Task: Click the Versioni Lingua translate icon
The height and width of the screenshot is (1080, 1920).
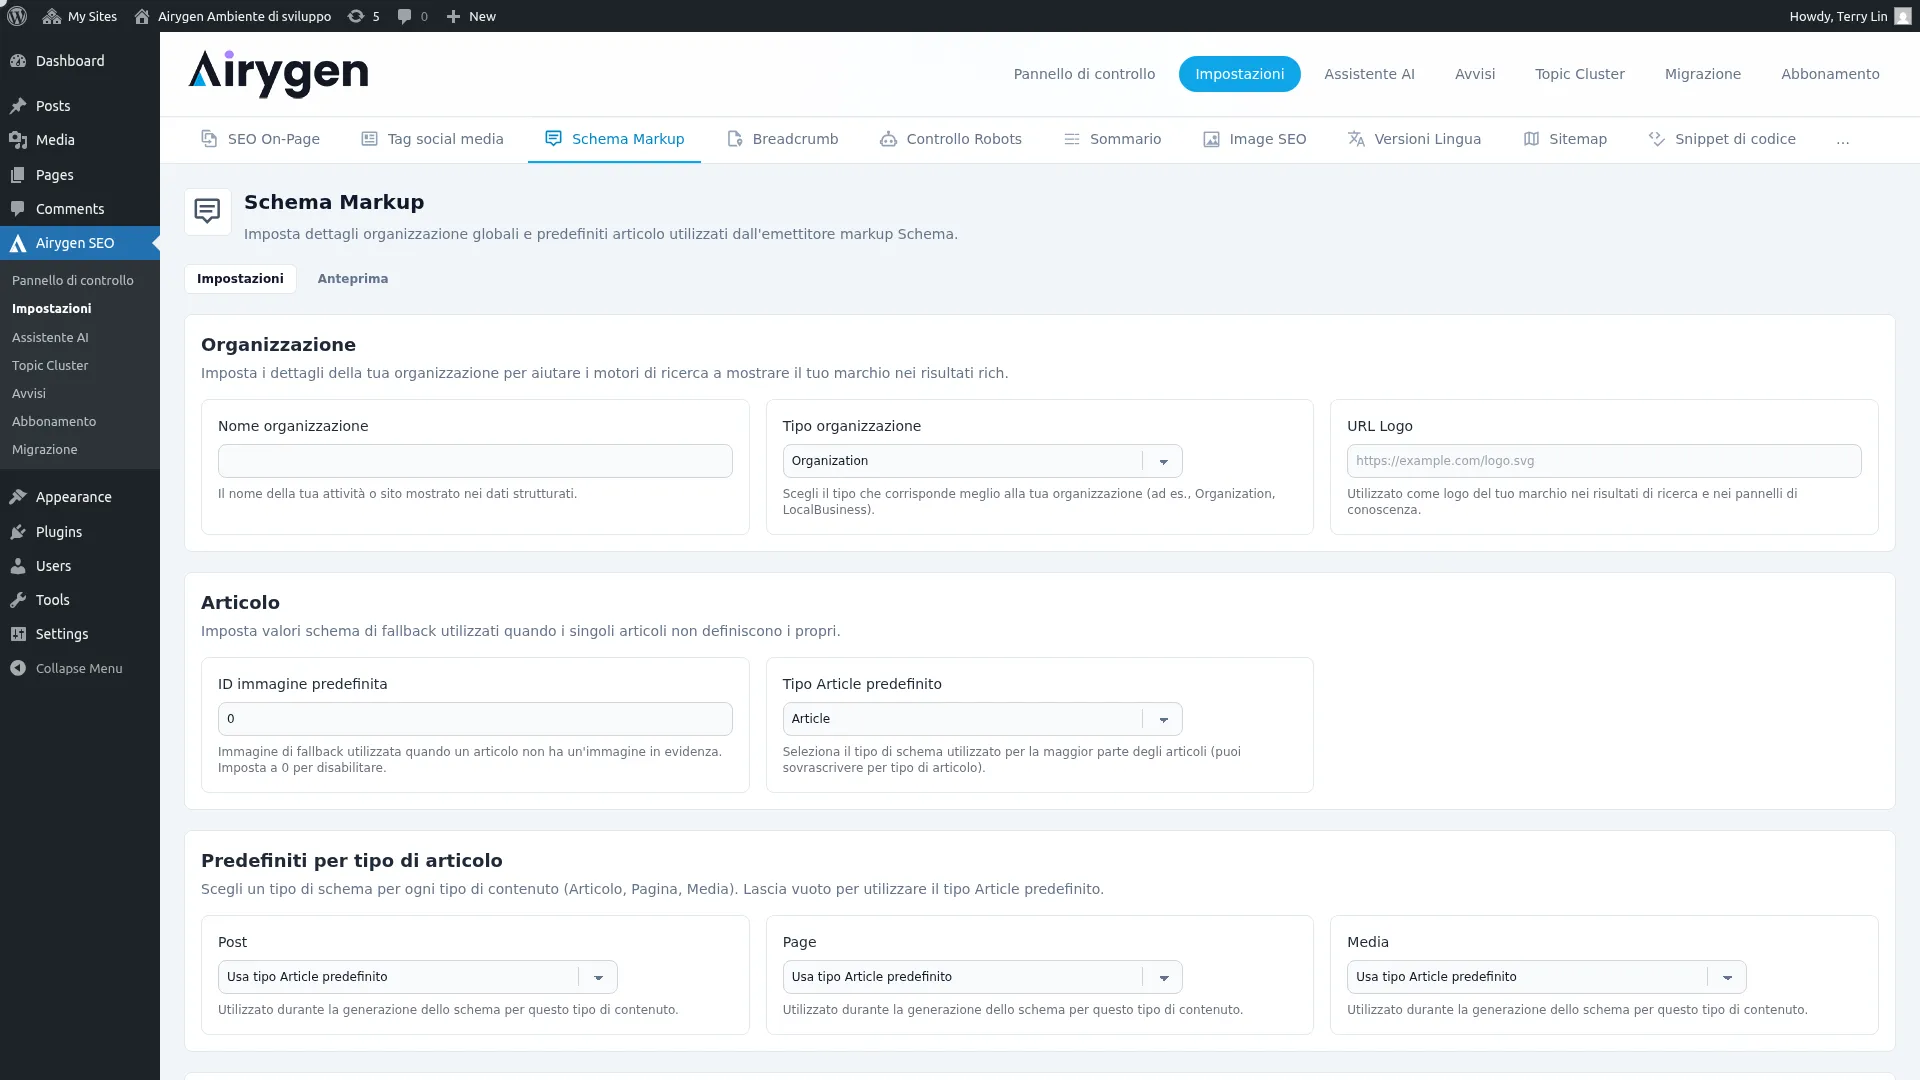Action: click(1356, 139)
